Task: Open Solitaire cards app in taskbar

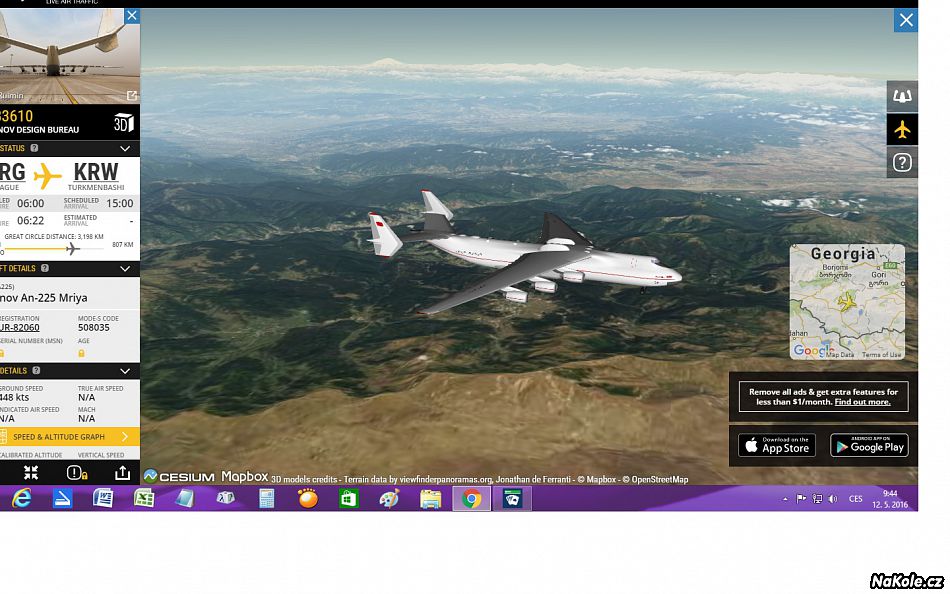Action: [512, 498]
